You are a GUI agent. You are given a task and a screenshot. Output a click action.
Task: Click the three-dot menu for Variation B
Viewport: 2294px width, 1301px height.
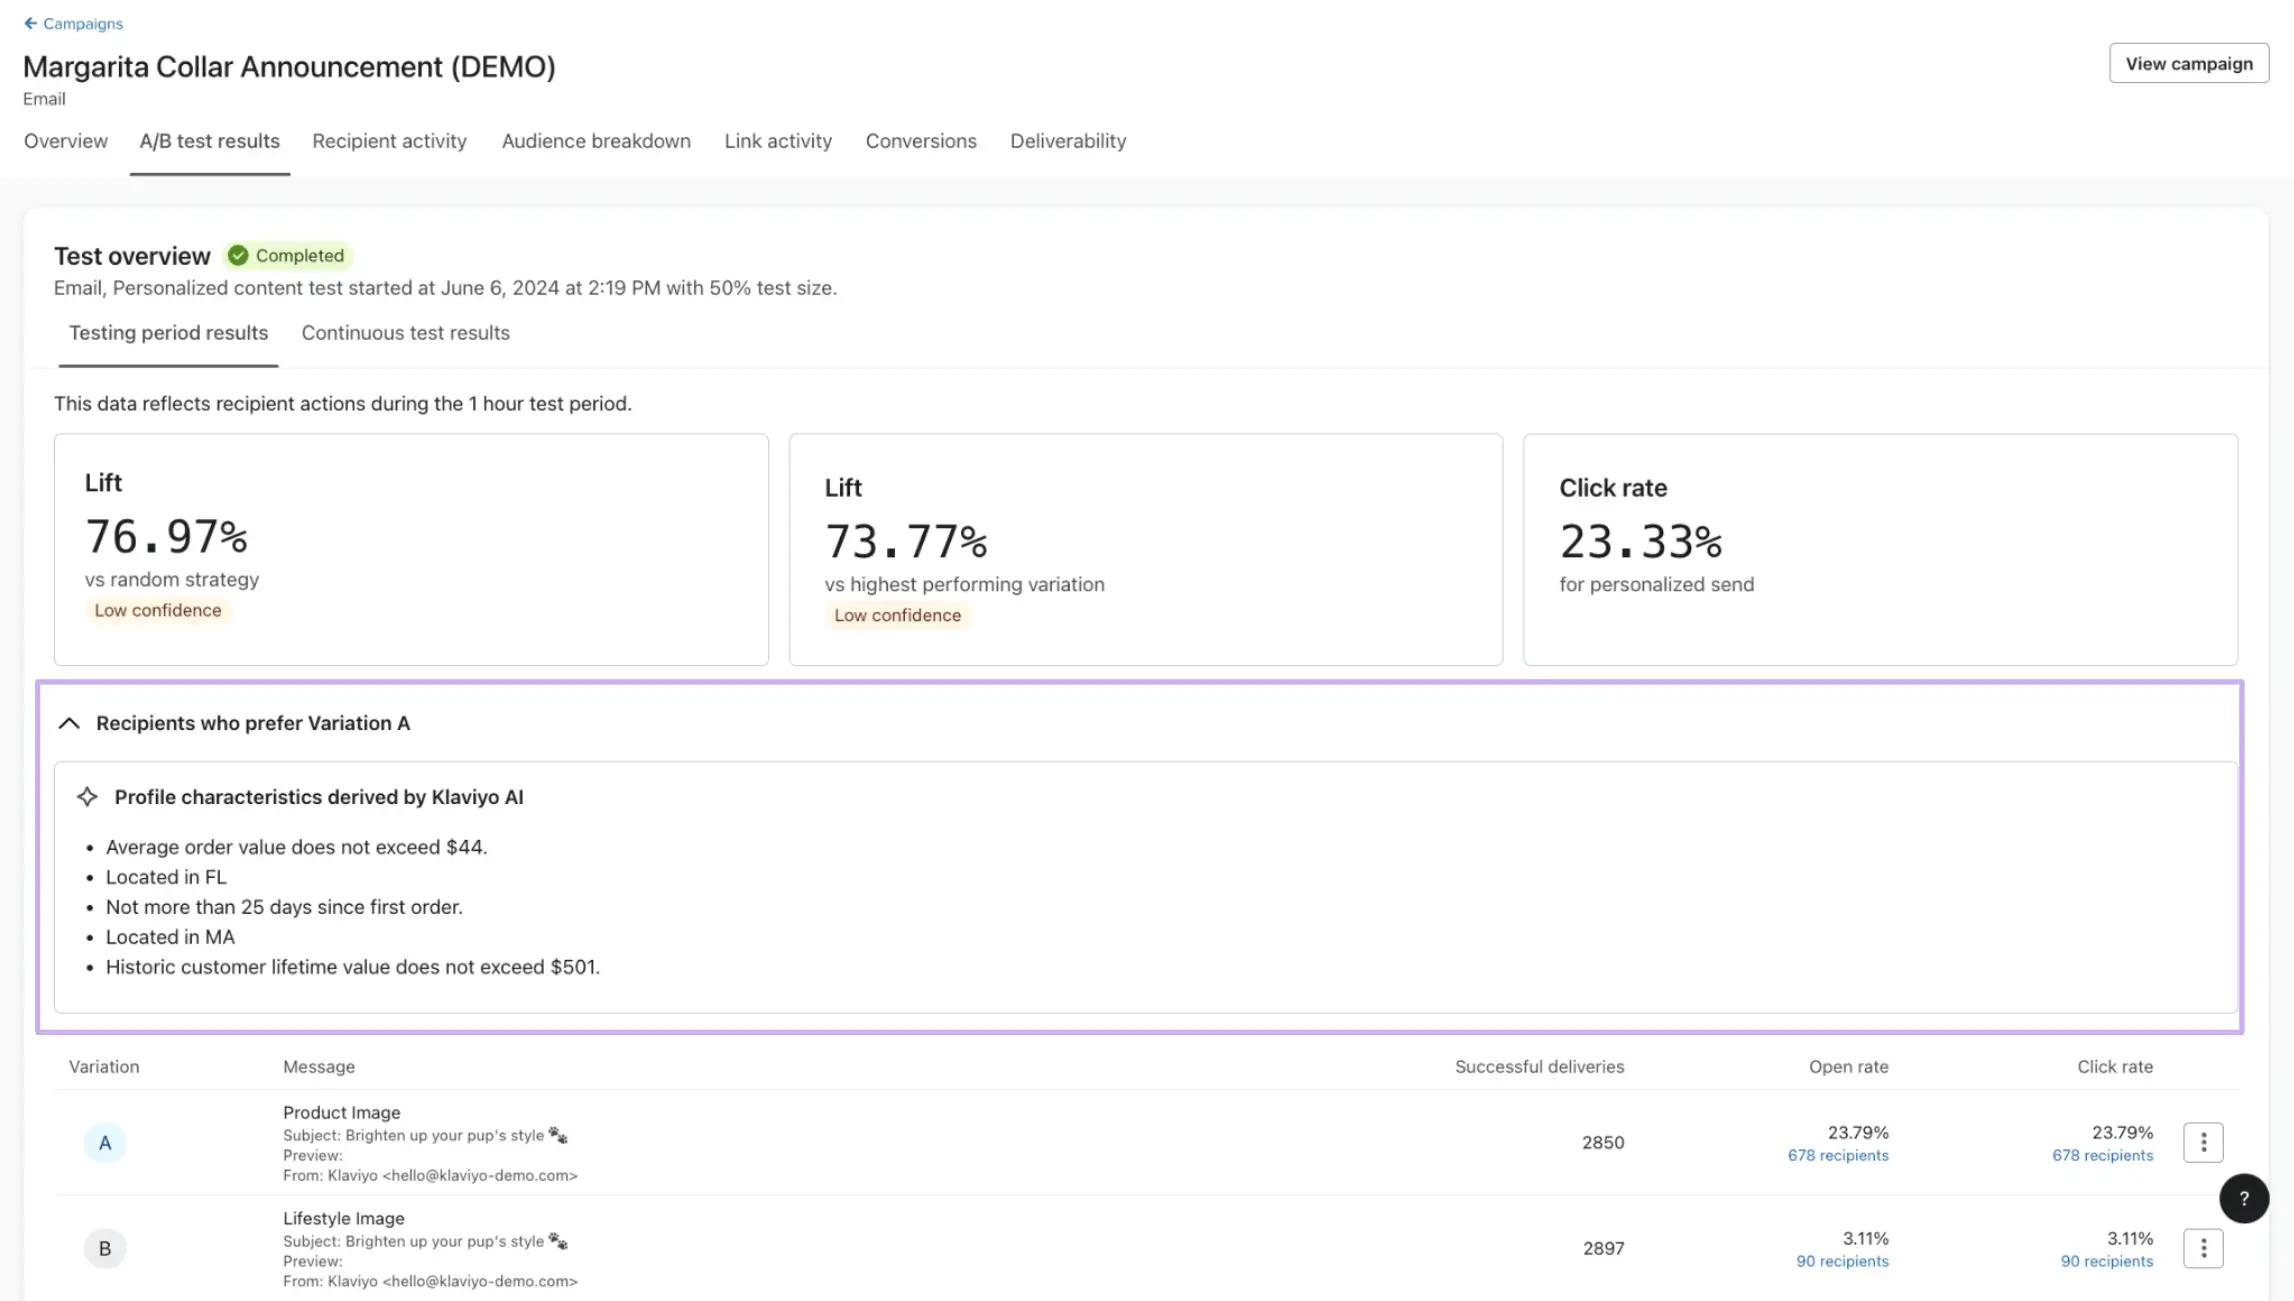(x=2204, y=1247)
